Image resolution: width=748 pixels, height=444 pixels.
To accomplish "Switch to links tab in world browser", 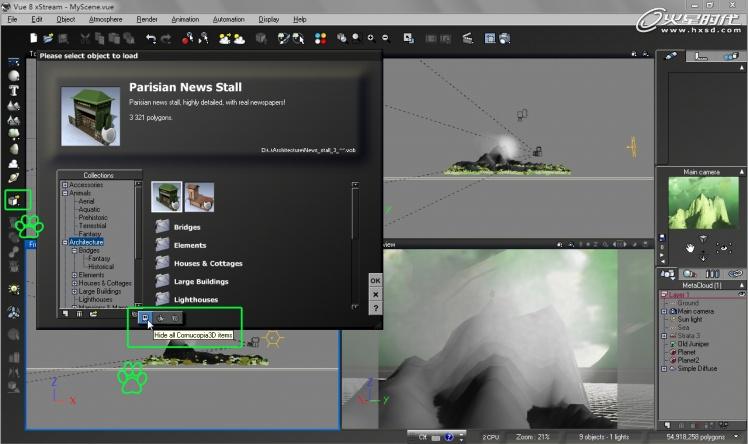I will (735, 274).
